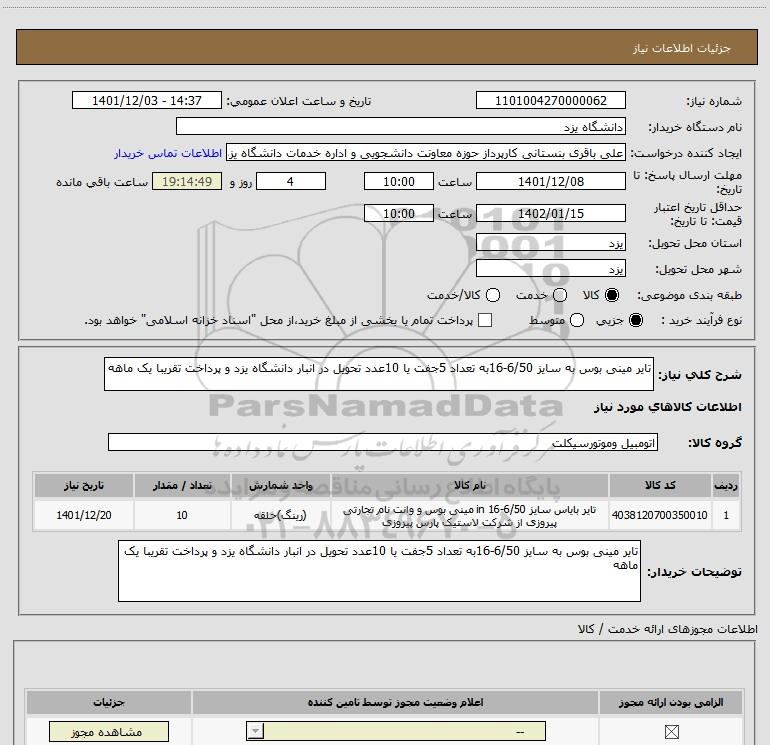Click the item name cell in table
The width and height of the screenshot is (770, 745).
pyautogui.click(x=469, y=515)
